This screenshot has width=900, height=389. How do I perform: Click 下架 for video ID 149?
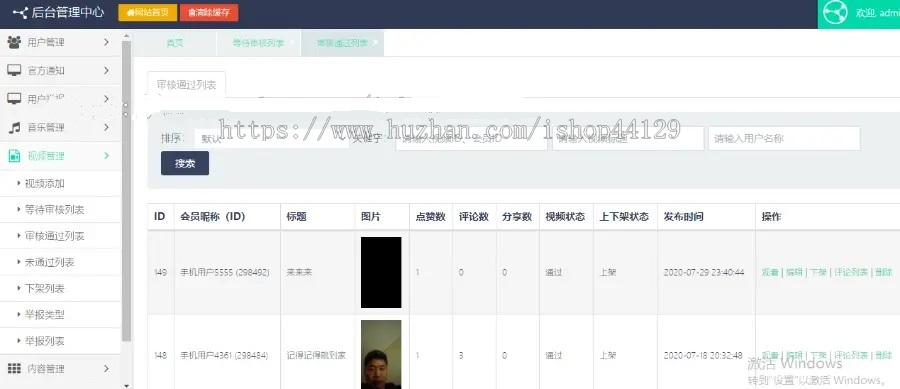pos(818,273)
